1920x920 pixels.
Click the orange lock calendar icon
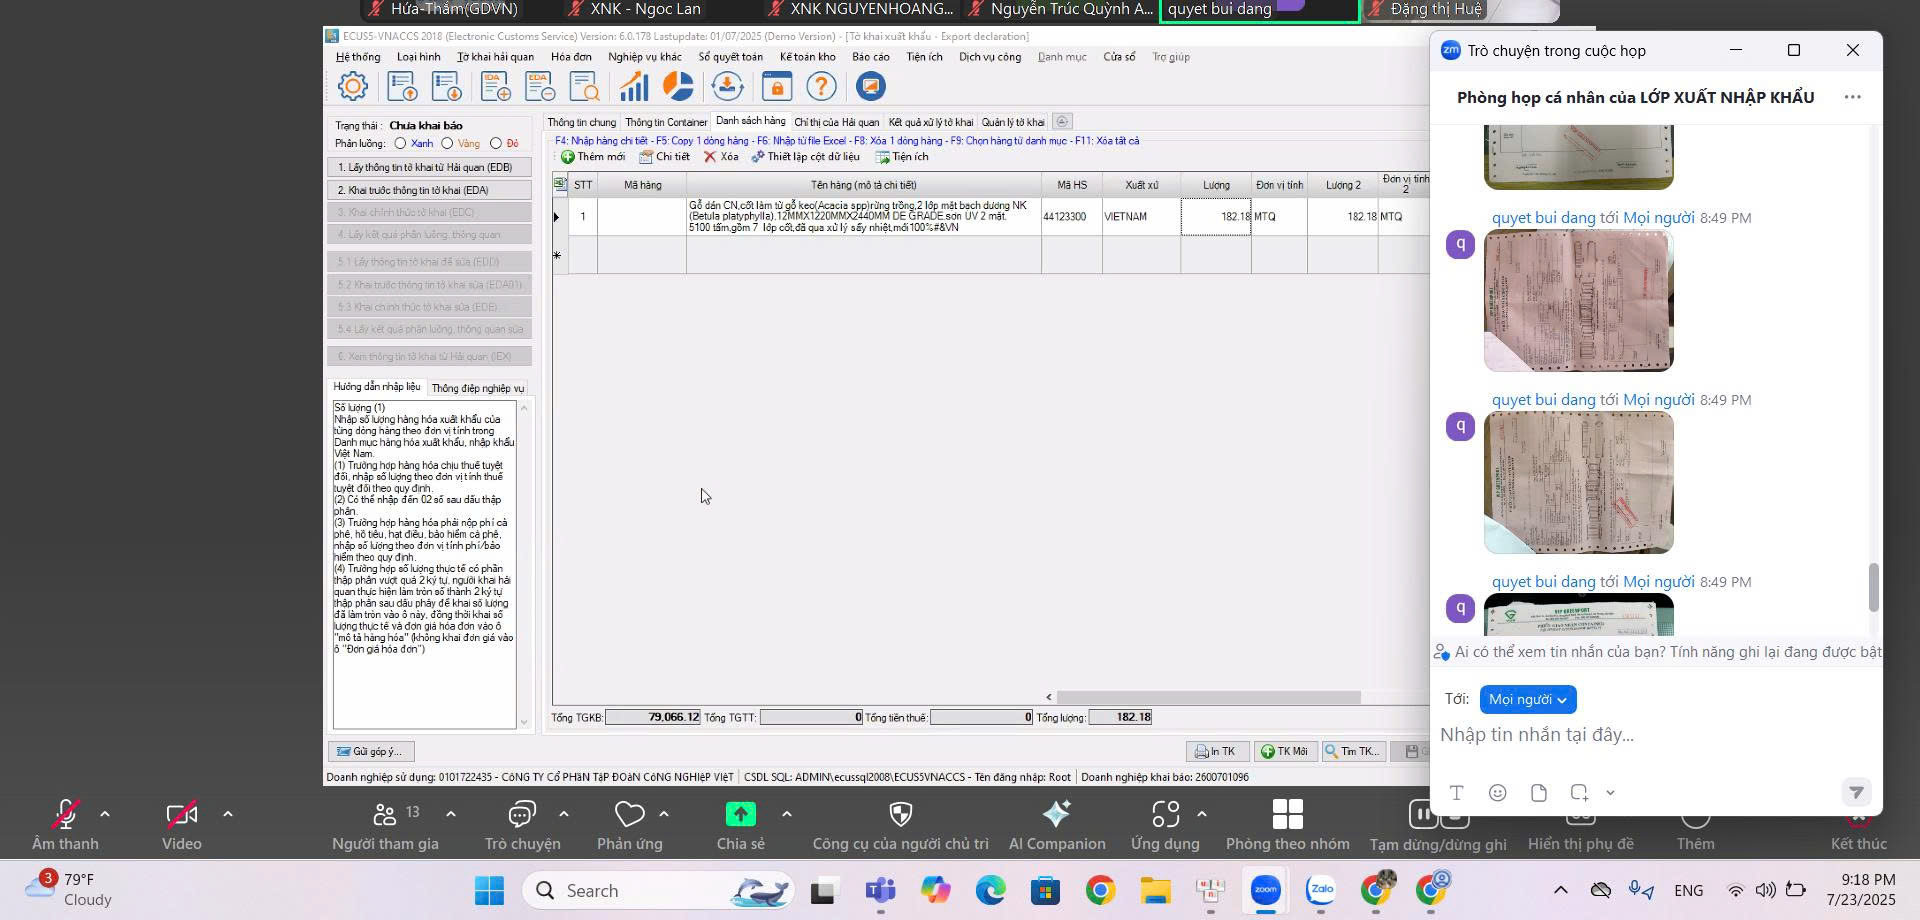click(776, 87)
